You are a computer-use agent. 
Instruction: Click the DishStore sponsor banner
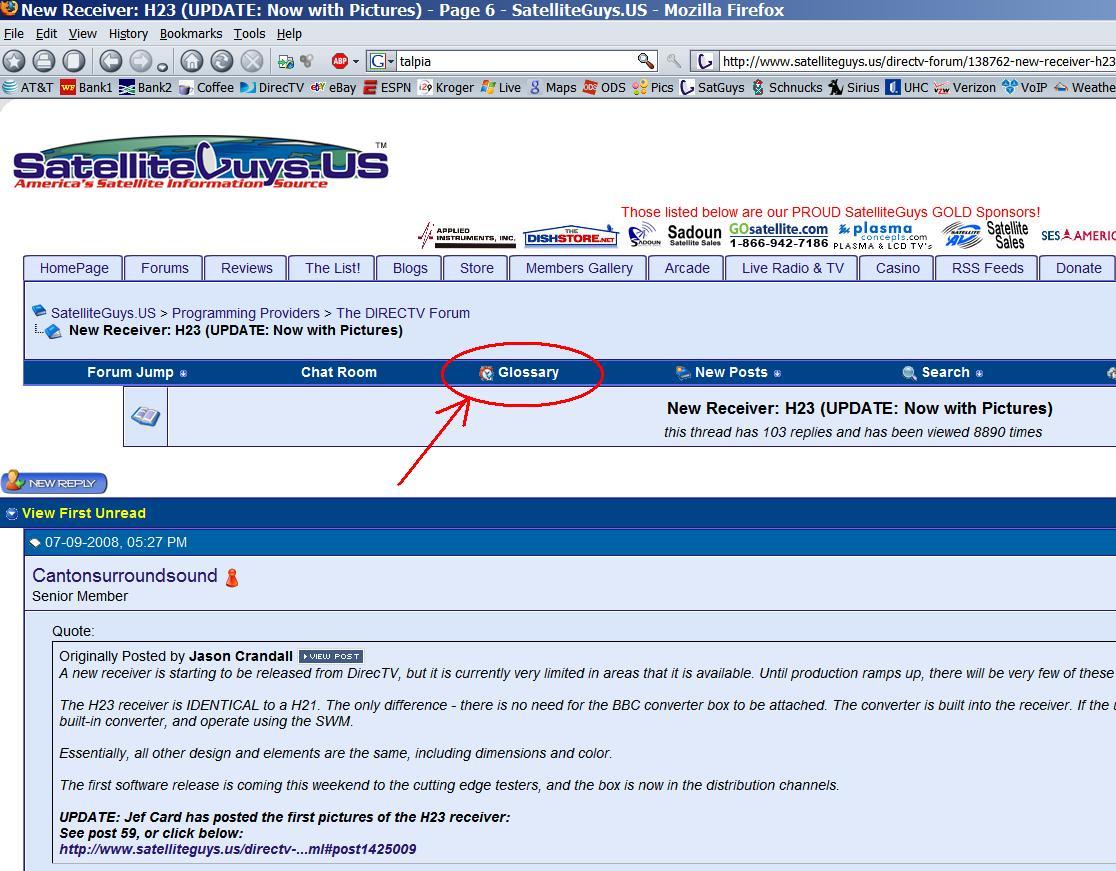click(570, 236)
